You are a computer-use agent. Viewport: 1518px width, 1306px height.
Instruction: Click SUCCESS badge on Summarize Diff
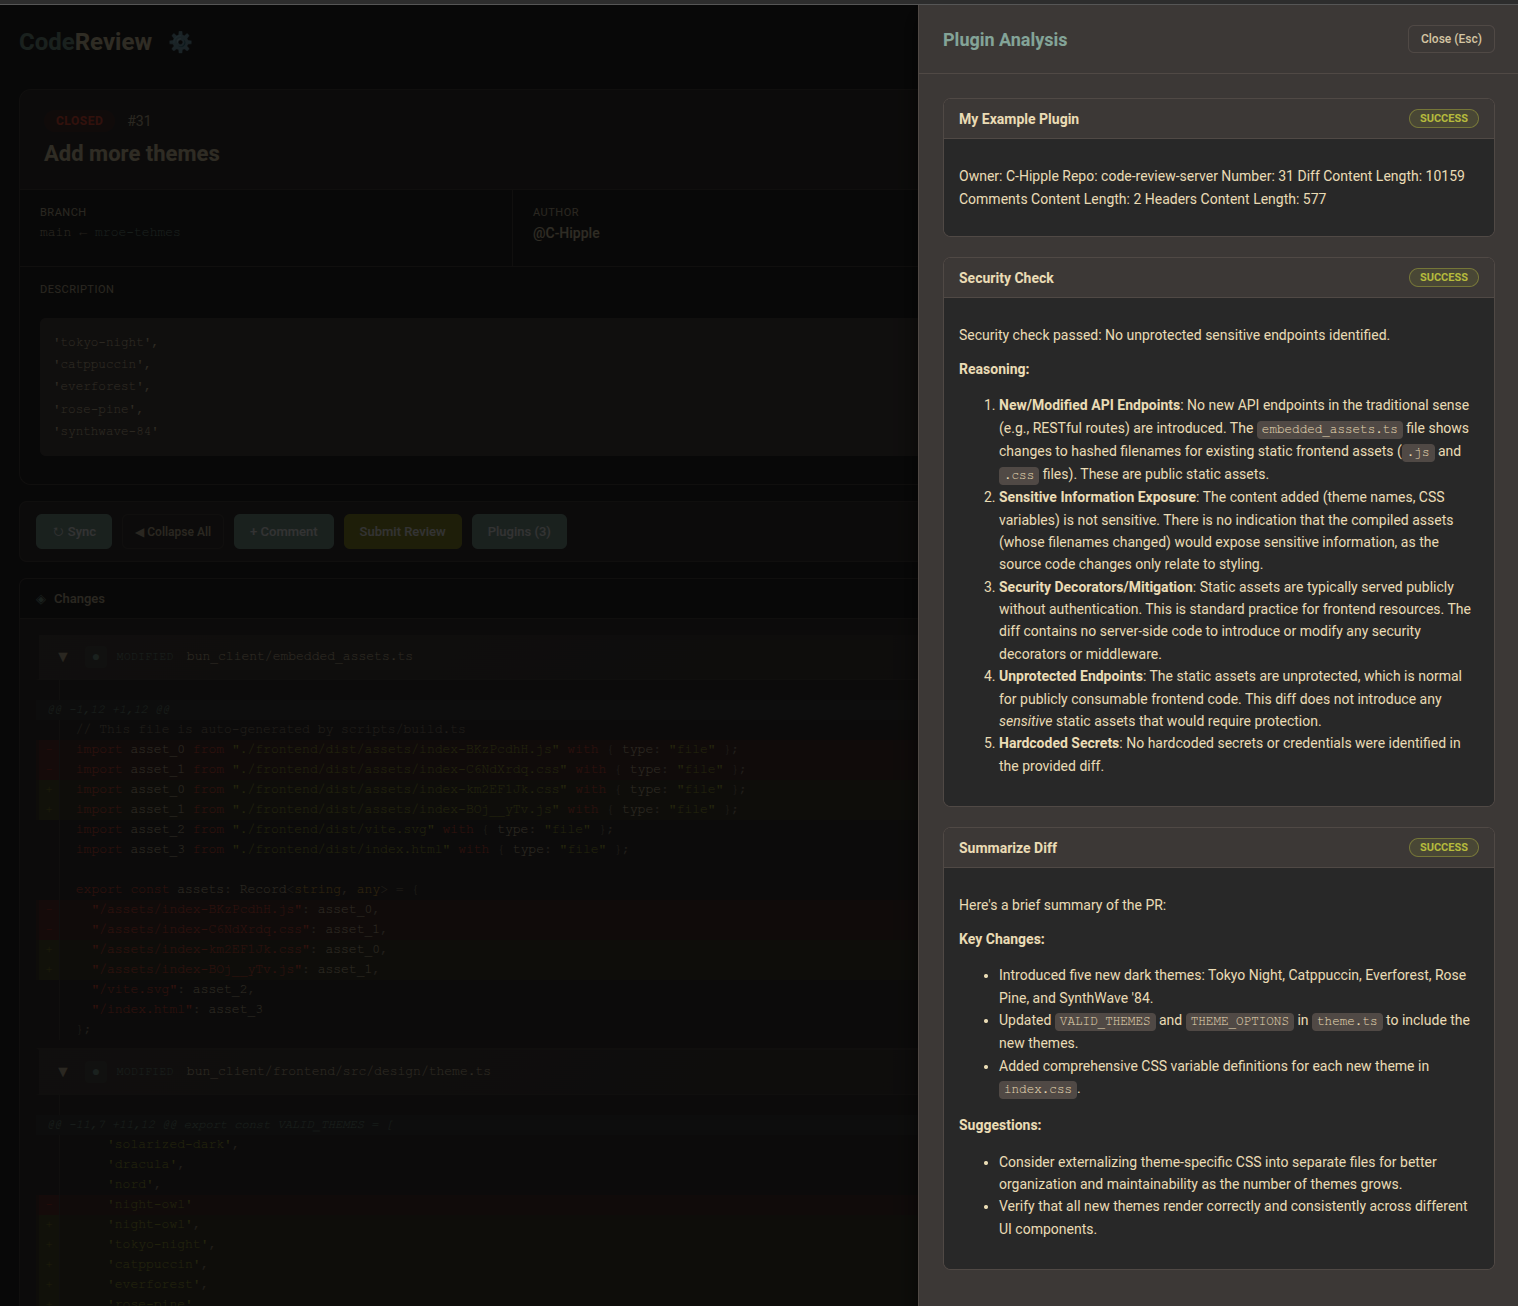(1443, 847)
